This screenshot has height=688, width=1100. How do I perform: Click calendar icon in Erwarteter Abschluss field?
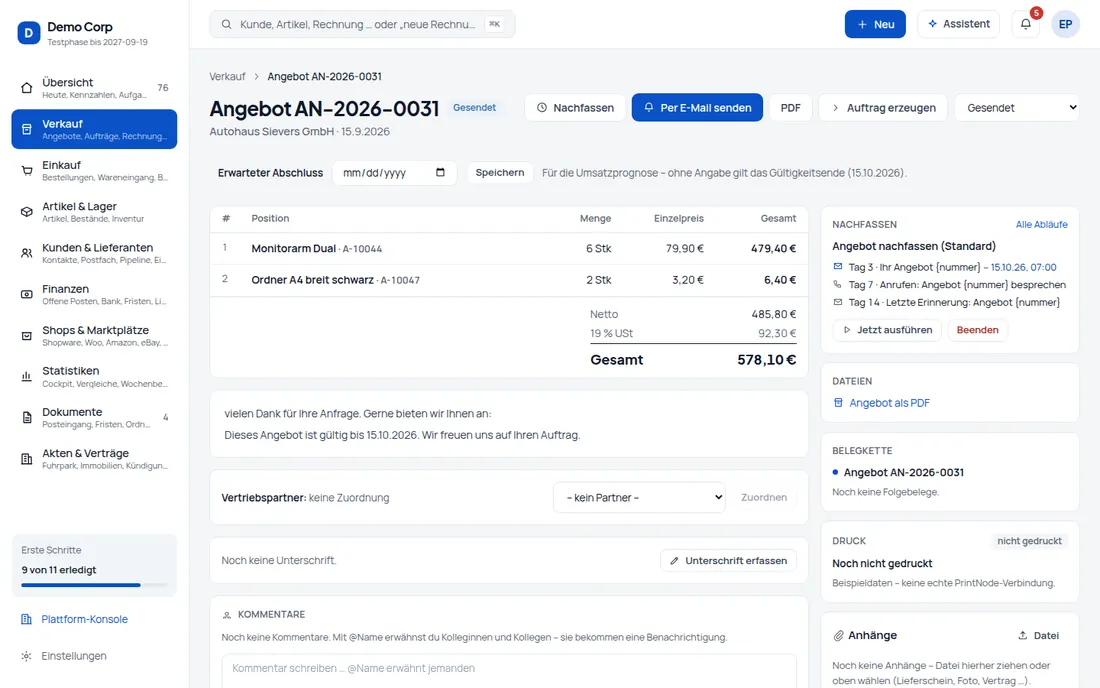441,173
